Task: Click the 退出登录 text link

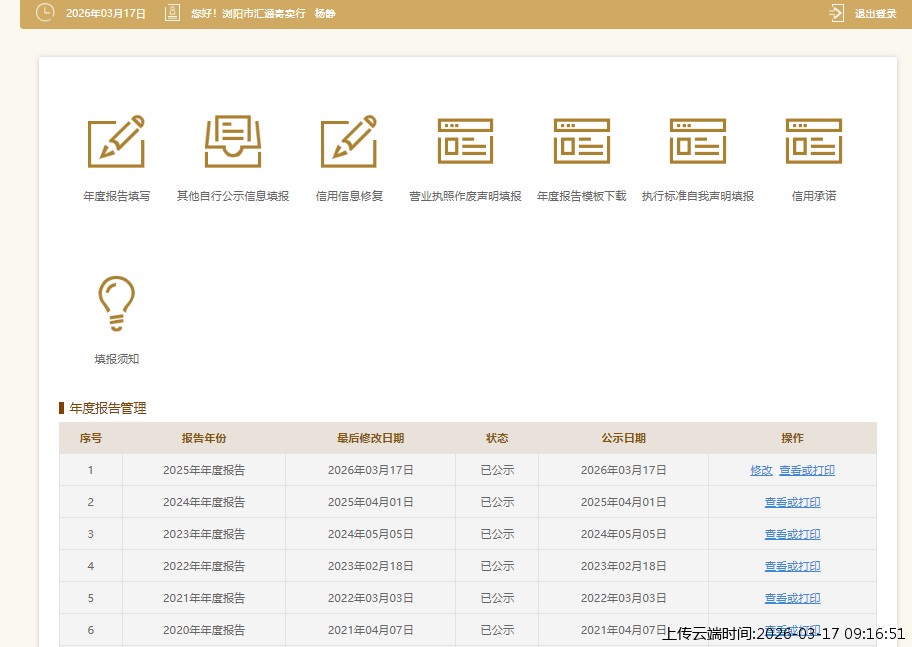Action: pyautogui.click(x=875, y=14)
